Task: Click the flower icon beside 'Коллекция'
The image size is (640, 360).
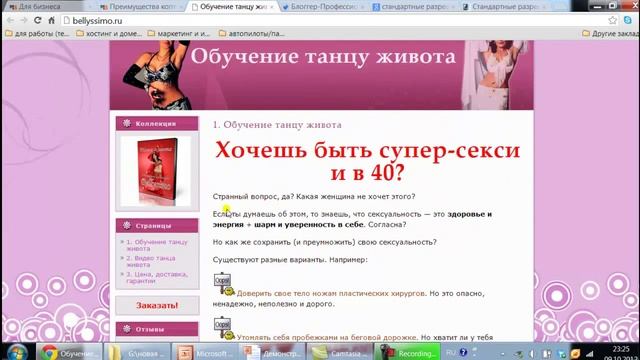Action: 127,123
